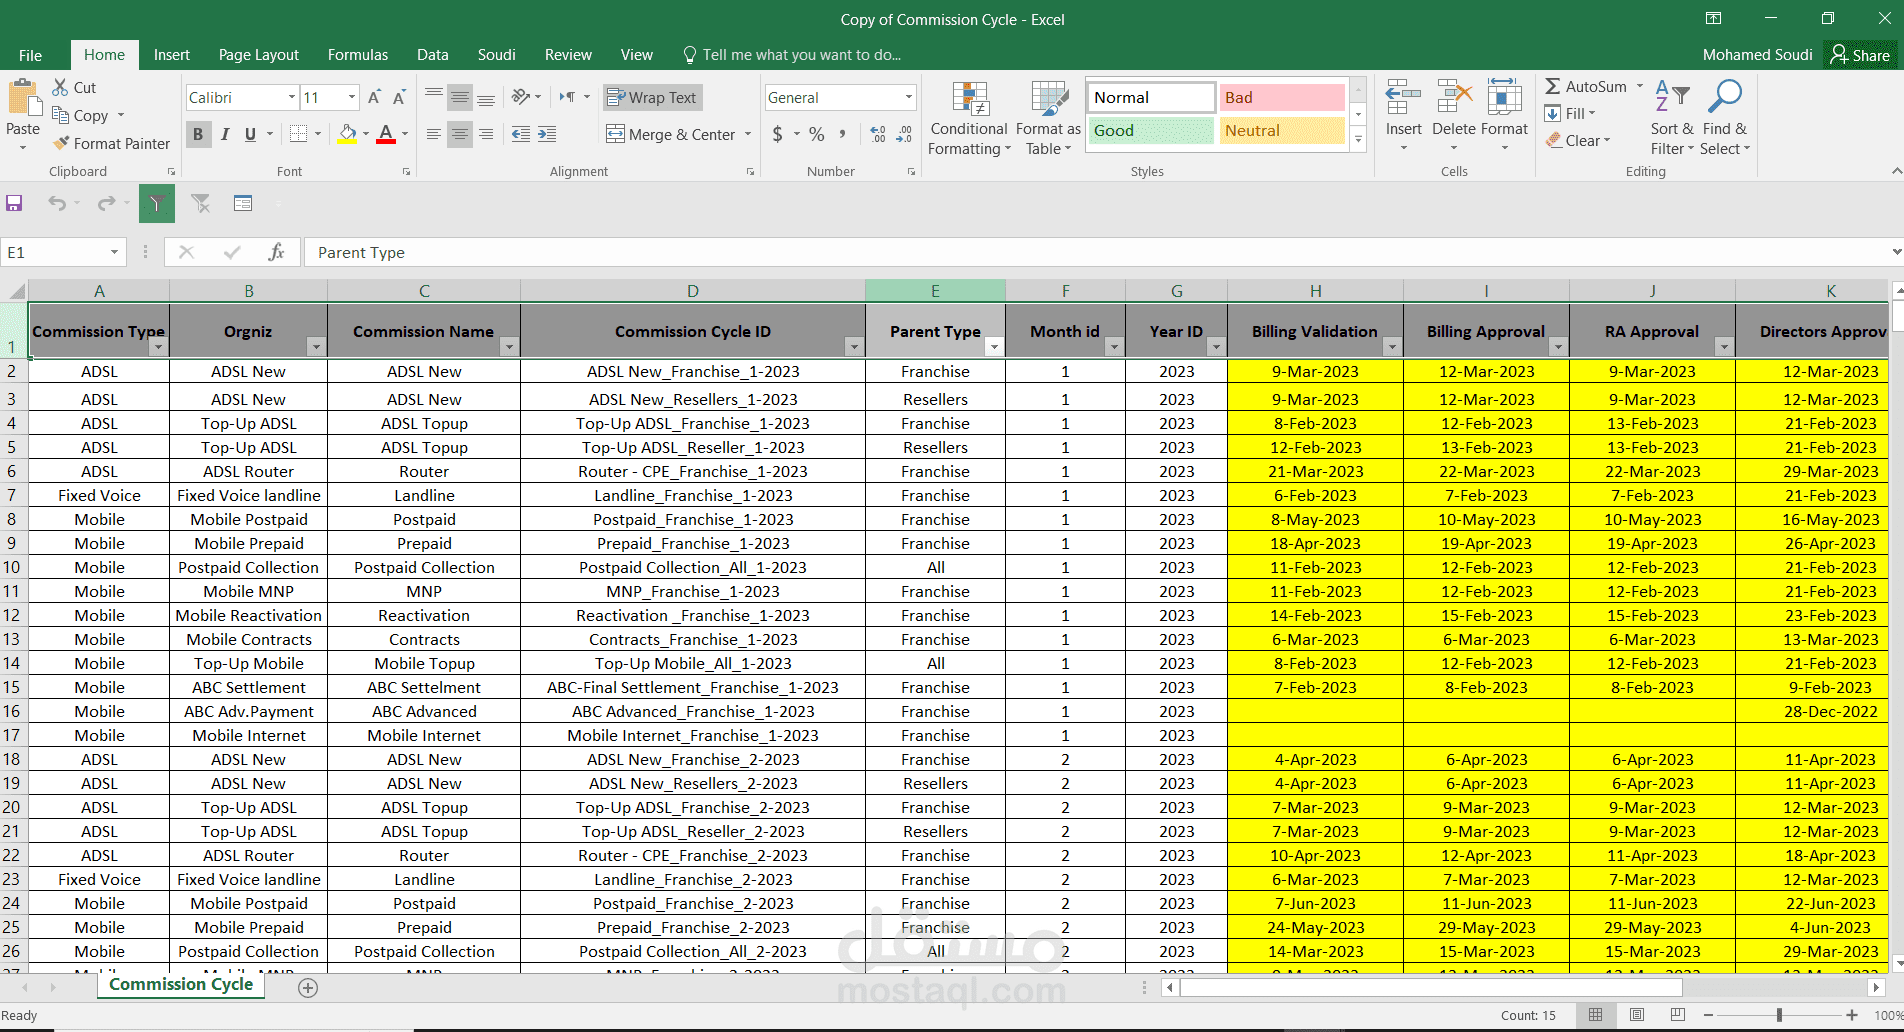The image size is (1904, 1032).
Task: Switch to the Page Layout tab
Action: [259, 55]
